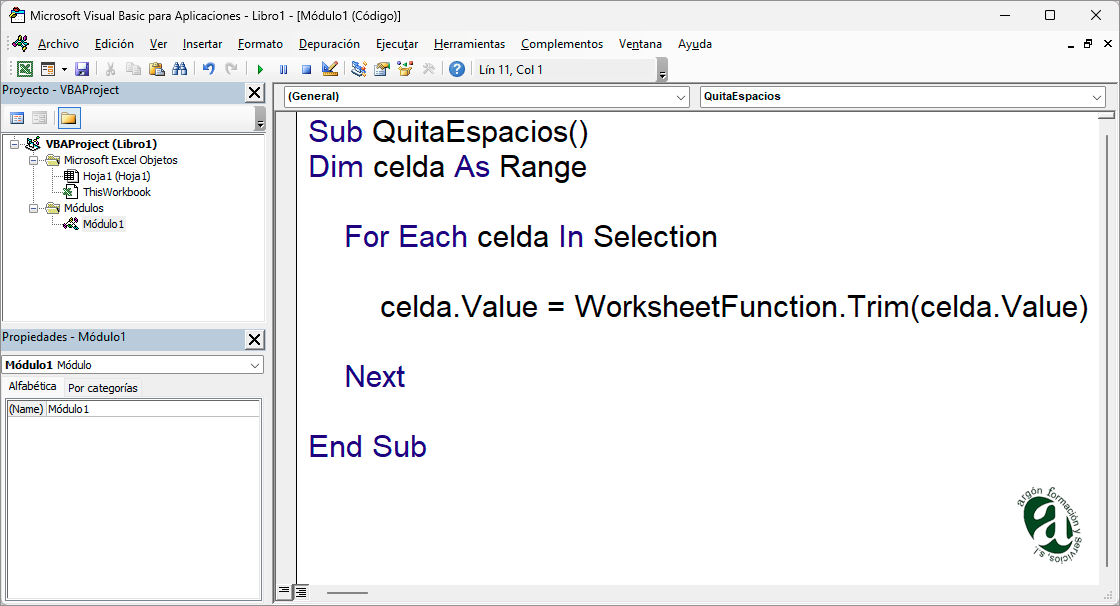Click the View Code icon in project panel
1120x606 pixels.
click(17, 118)
